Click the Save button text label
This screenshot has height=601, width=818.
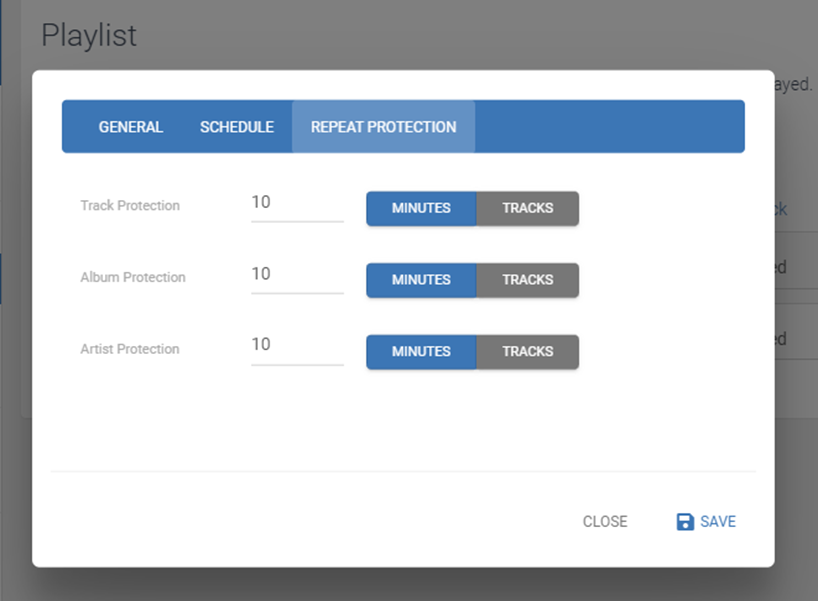click(718, 522)
